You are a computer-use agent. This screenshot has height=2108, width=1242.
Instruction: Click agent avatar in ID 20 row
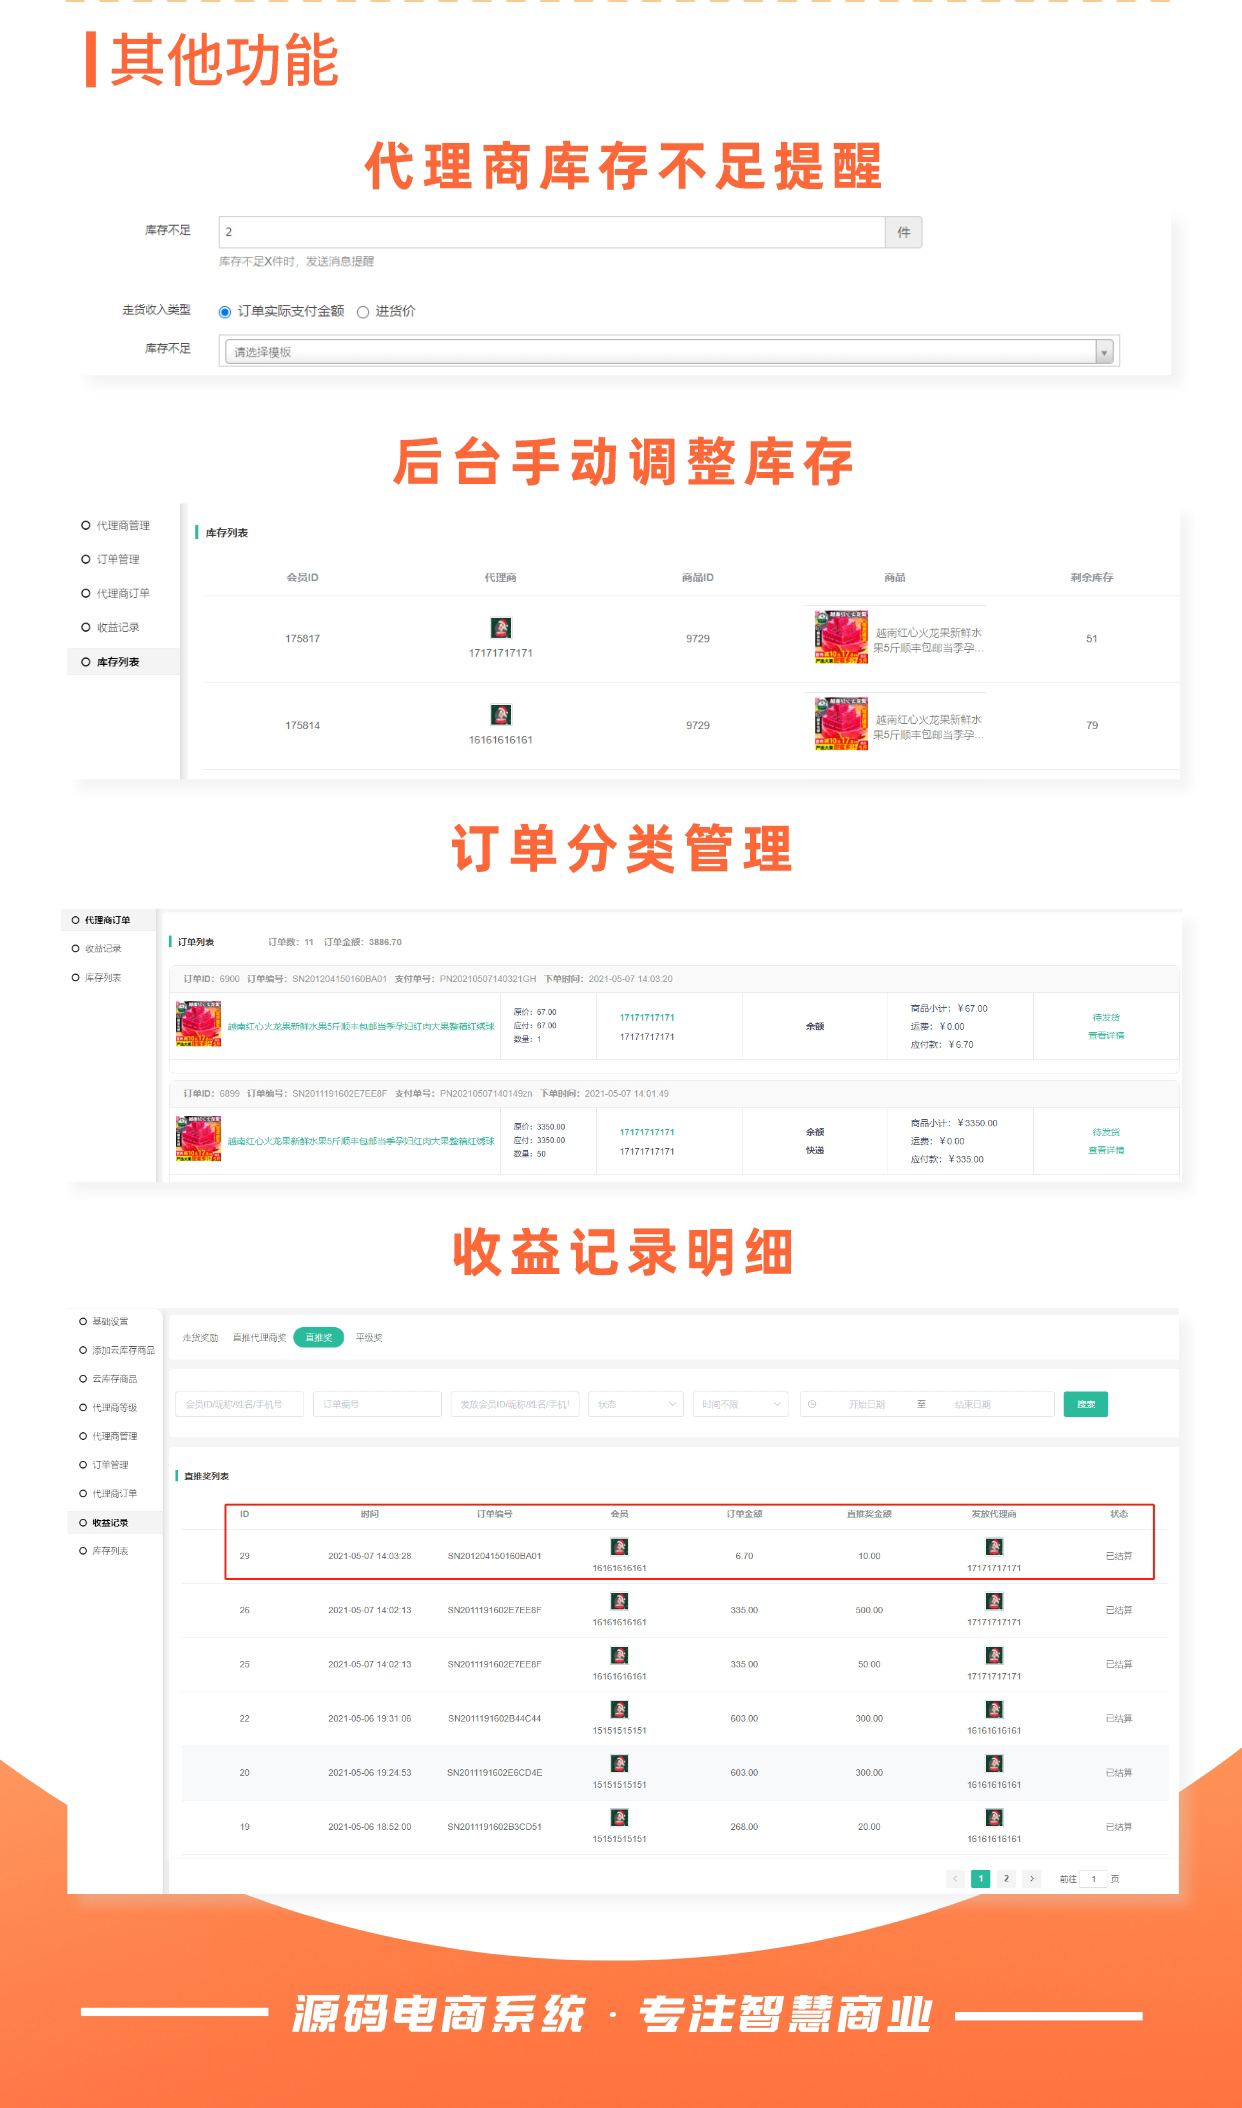point(994,1762)
